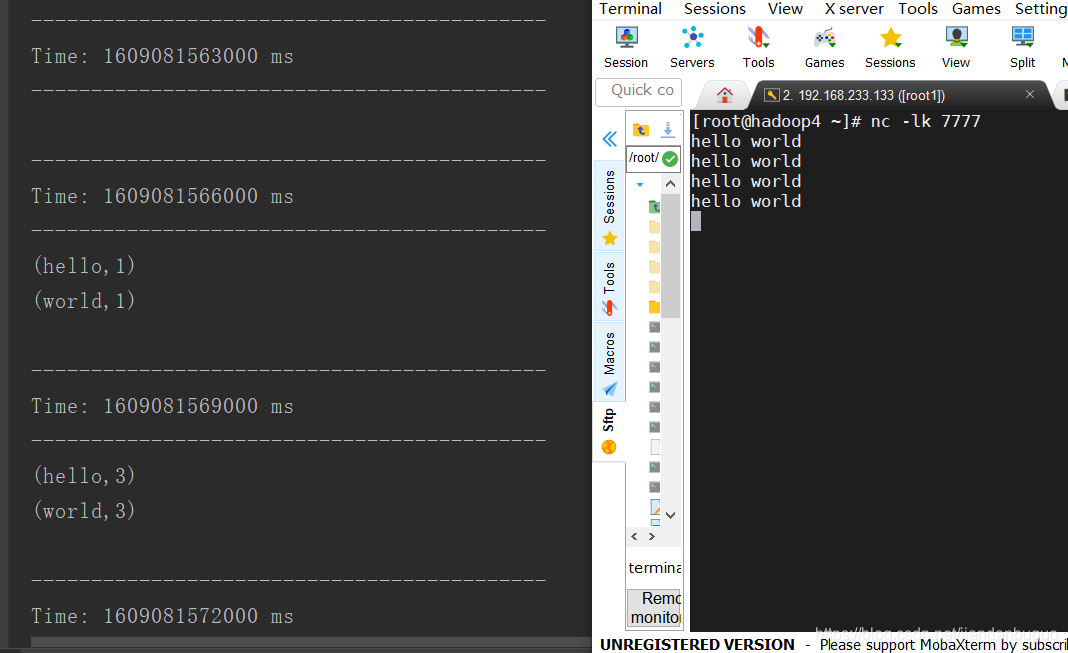Click the '(hello,1)' console output
The image size is (1068, 653).
pyautogui.click(x=84, y=266)
